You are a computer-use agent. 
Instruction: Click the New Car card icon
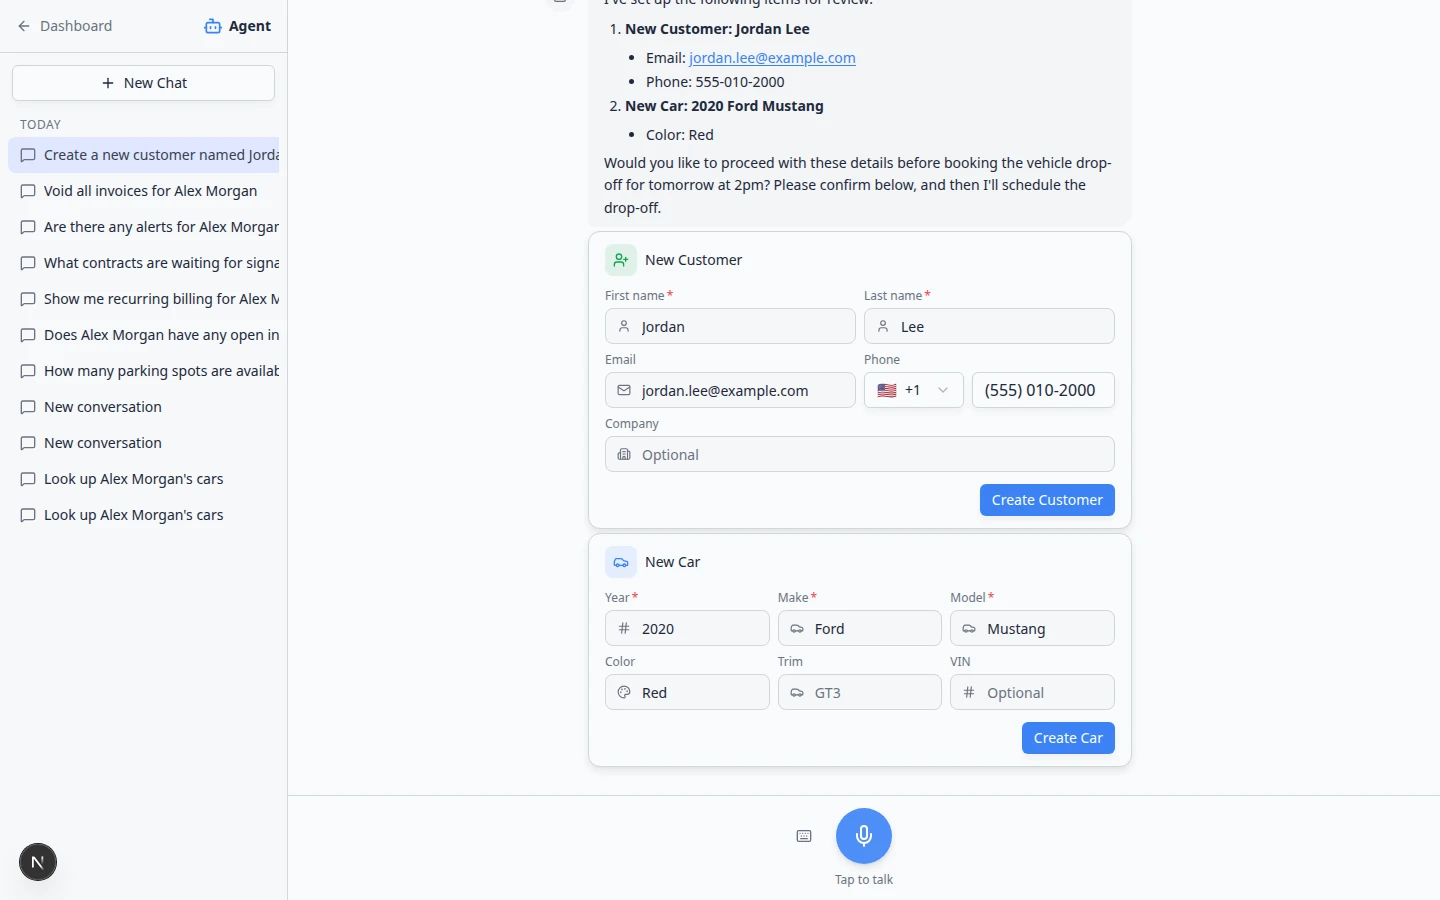click(621, 562)
